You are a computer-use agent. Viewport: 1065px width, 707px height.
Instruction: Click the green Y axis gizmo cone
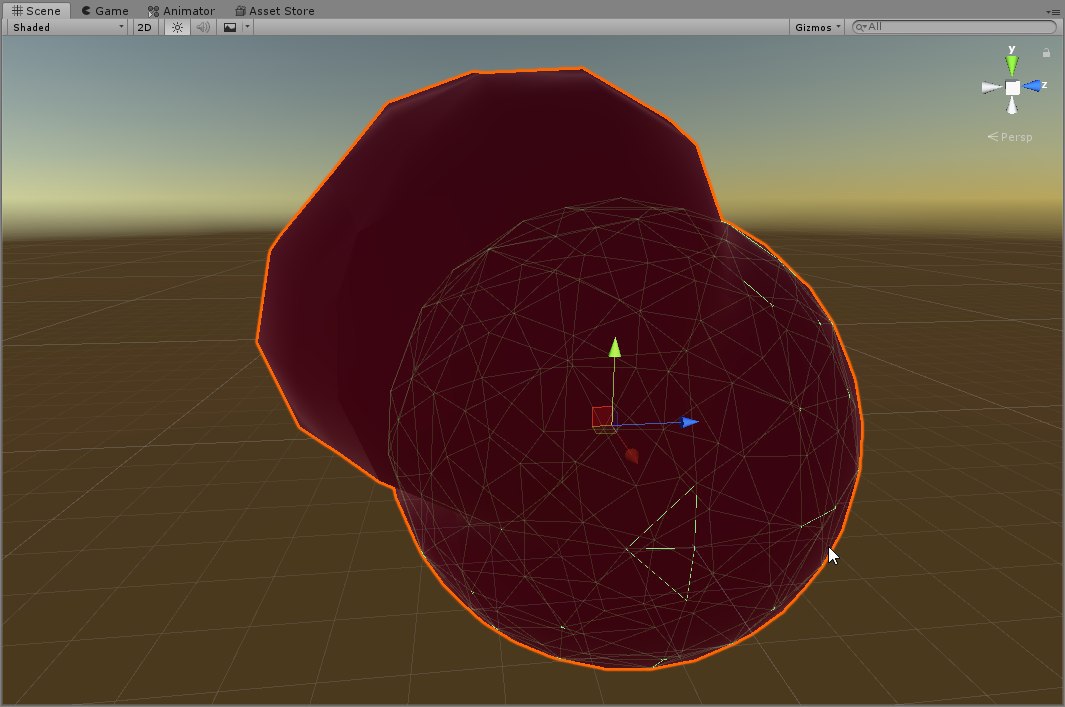tap(1012, 64)
